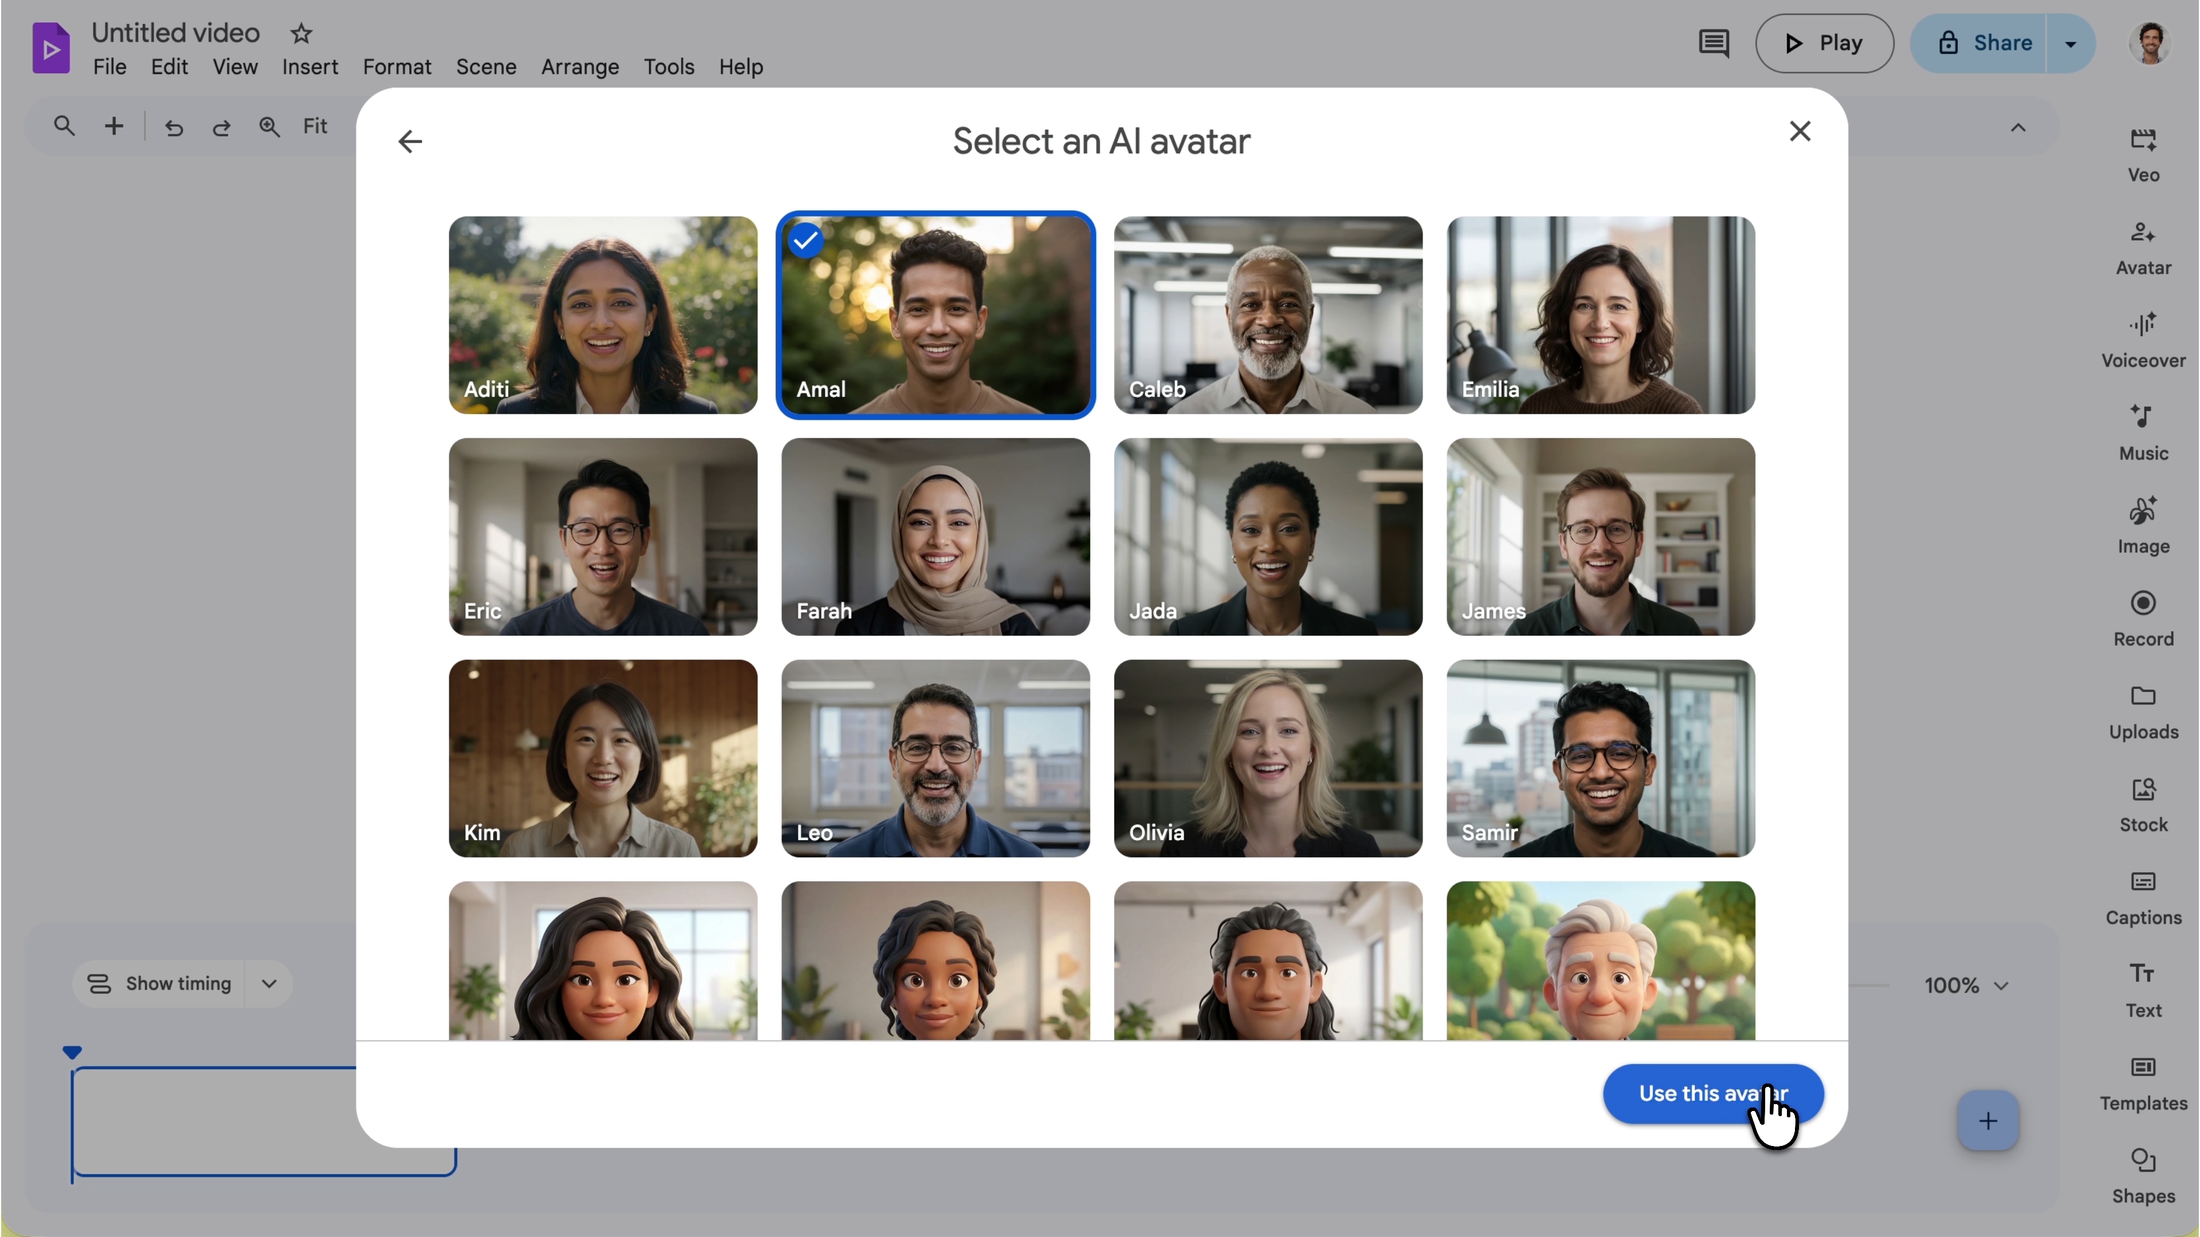
Task: Choose the Farah avatar tile
Action: (x=935, y=537)
